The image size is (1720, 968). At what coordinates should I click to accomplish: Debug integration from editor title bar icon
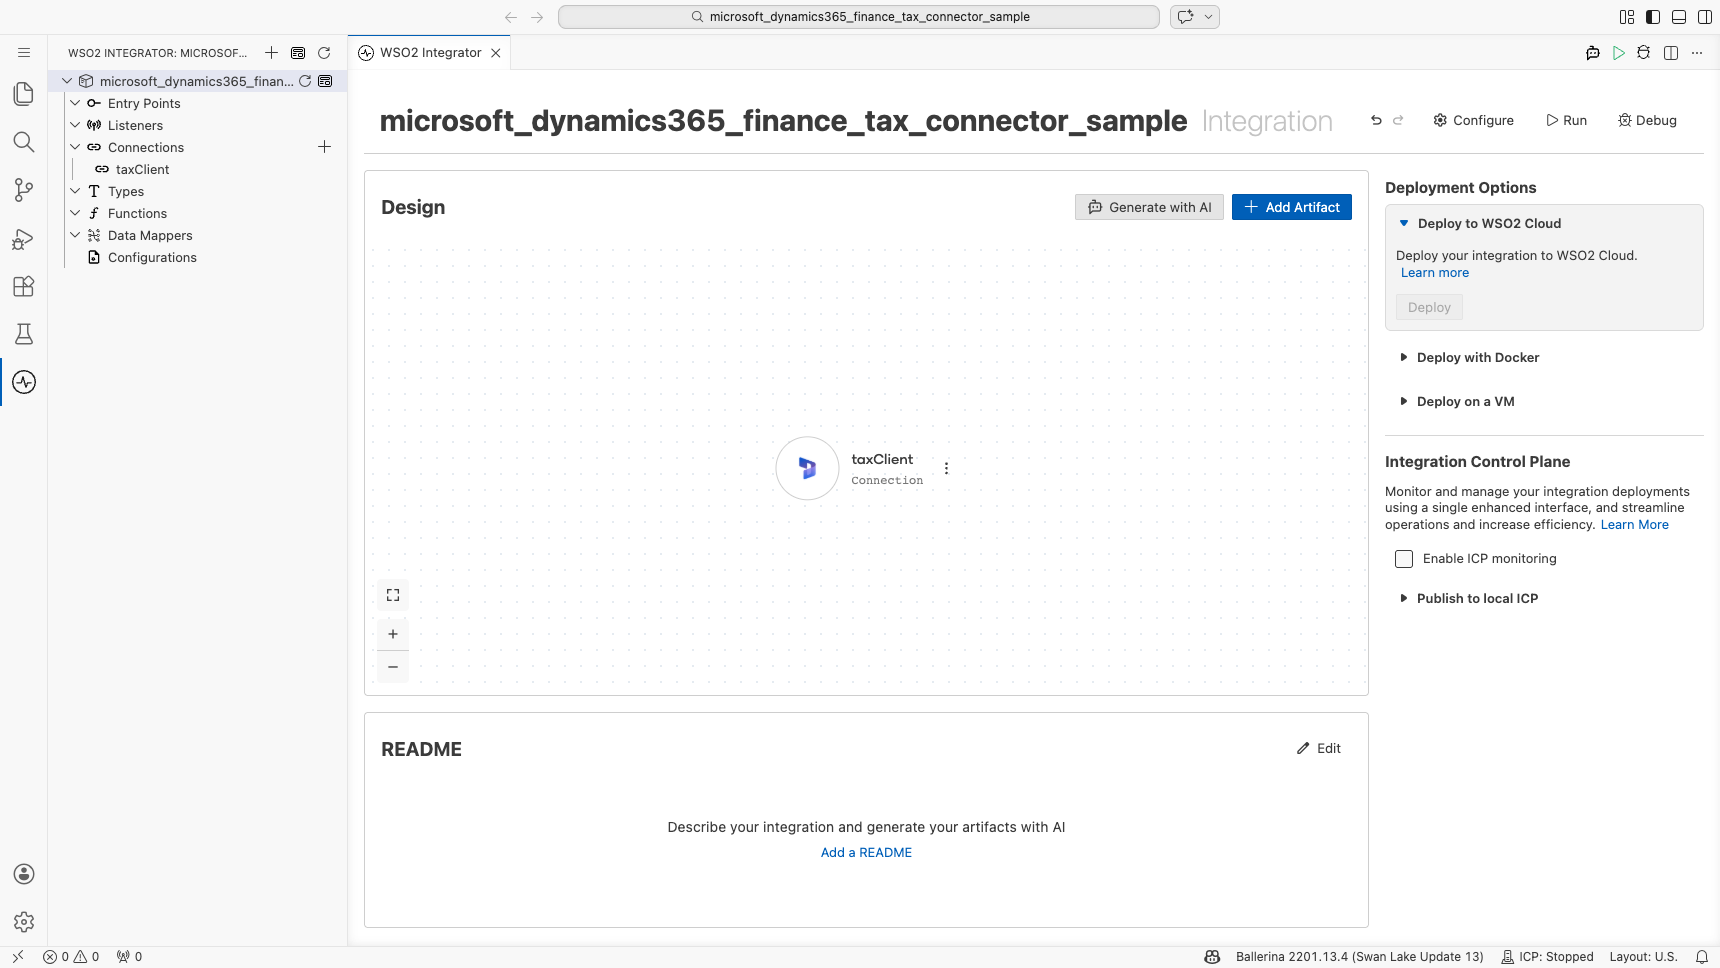click(x=1644, y=53)
